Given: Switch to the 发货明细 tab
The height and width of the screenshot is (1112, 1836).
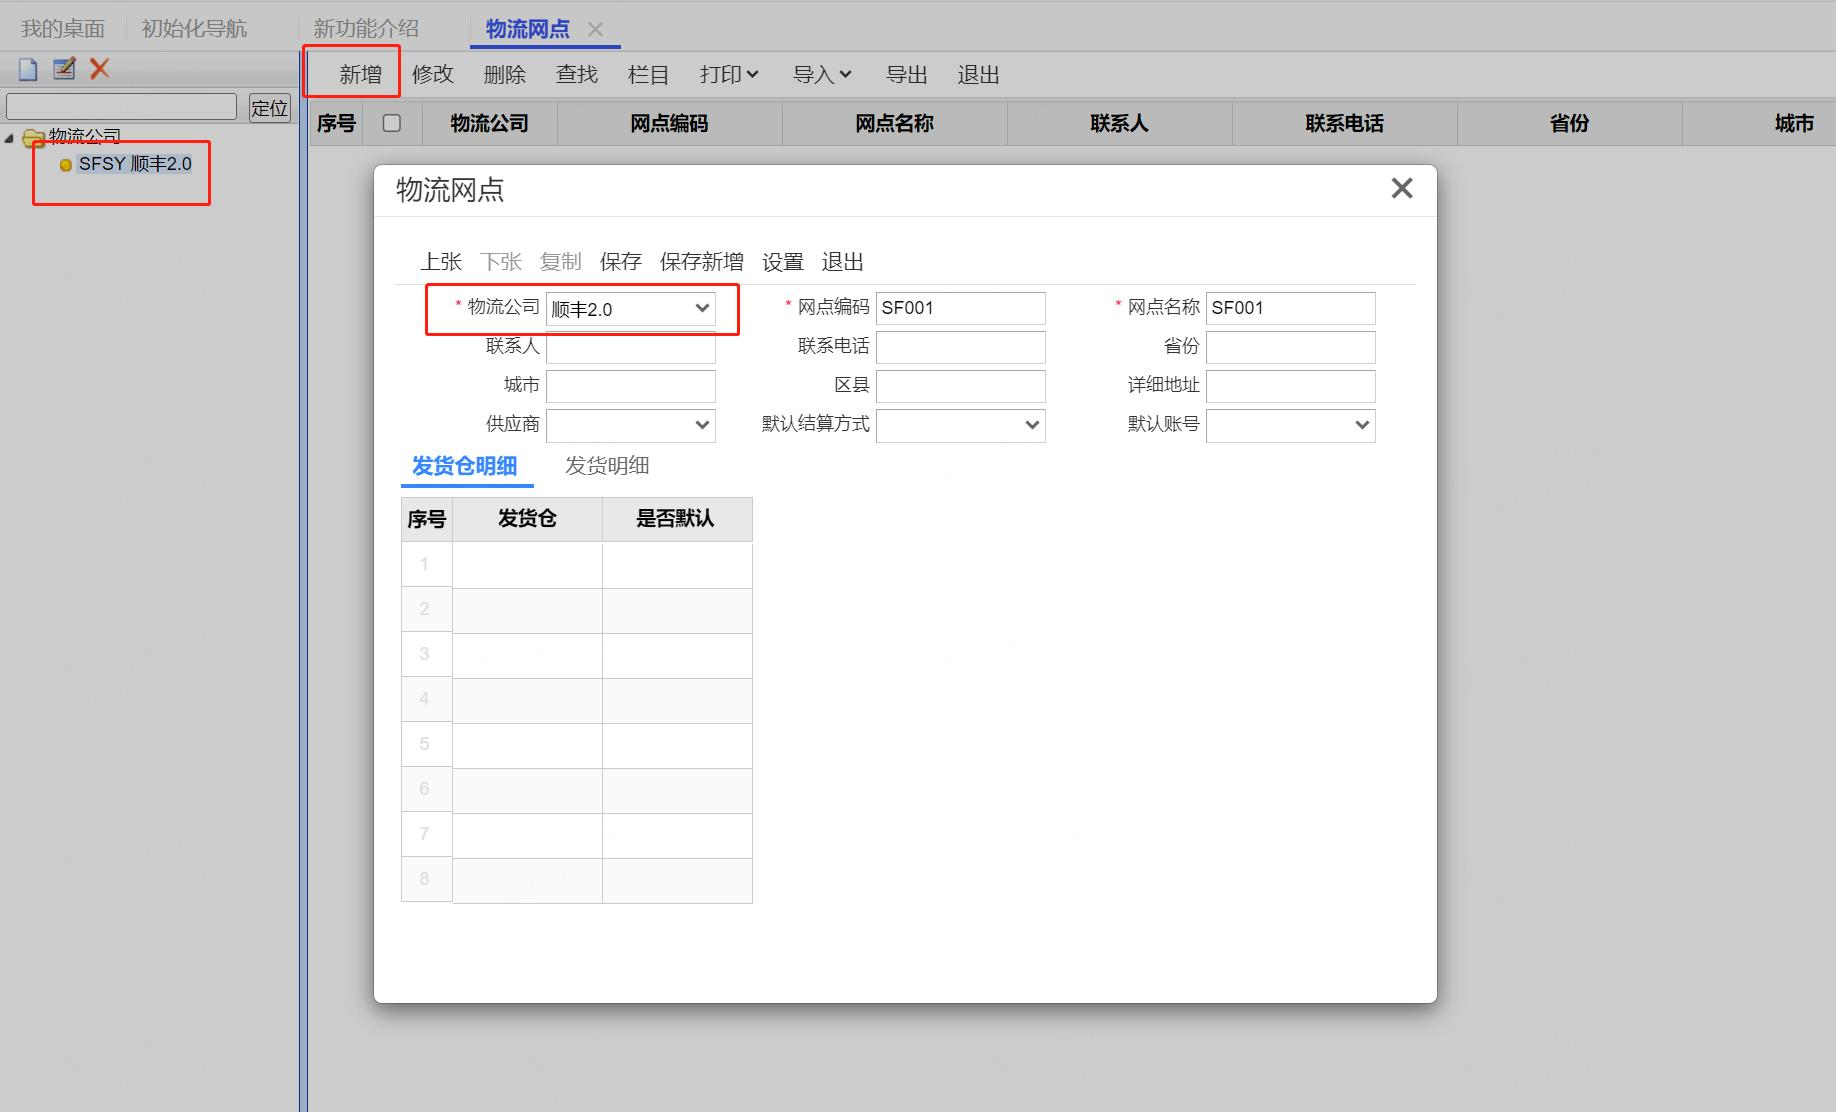Looking at the screenshot, I should pos(607,466).
